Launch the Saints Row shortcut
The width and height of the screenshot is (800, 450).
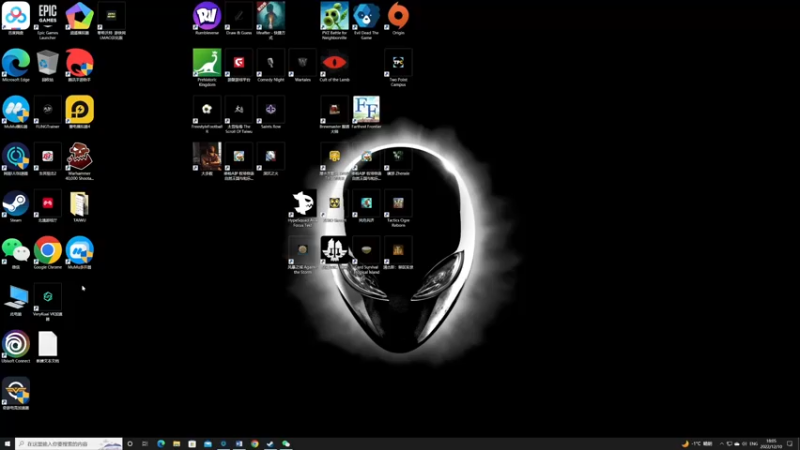[x=270, y=112]
